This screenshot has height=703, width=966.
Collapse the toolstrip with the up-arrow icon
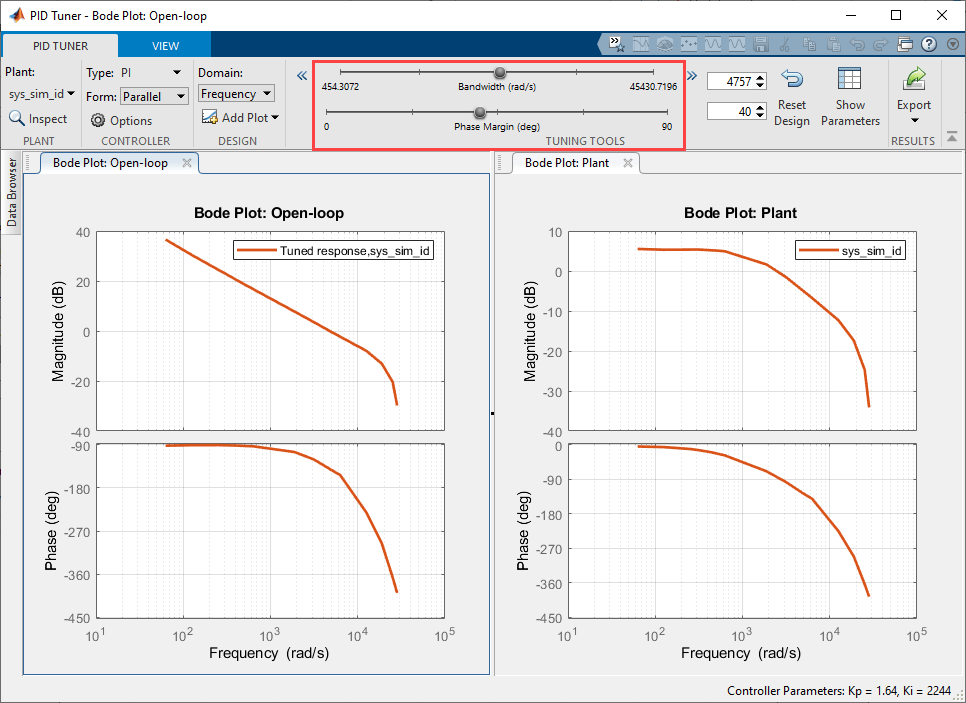tap(952, 137)
